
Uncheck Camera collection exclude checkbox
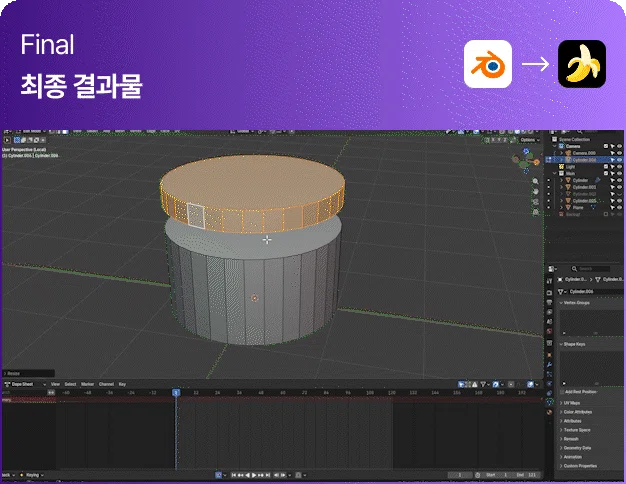click(606, 146)
